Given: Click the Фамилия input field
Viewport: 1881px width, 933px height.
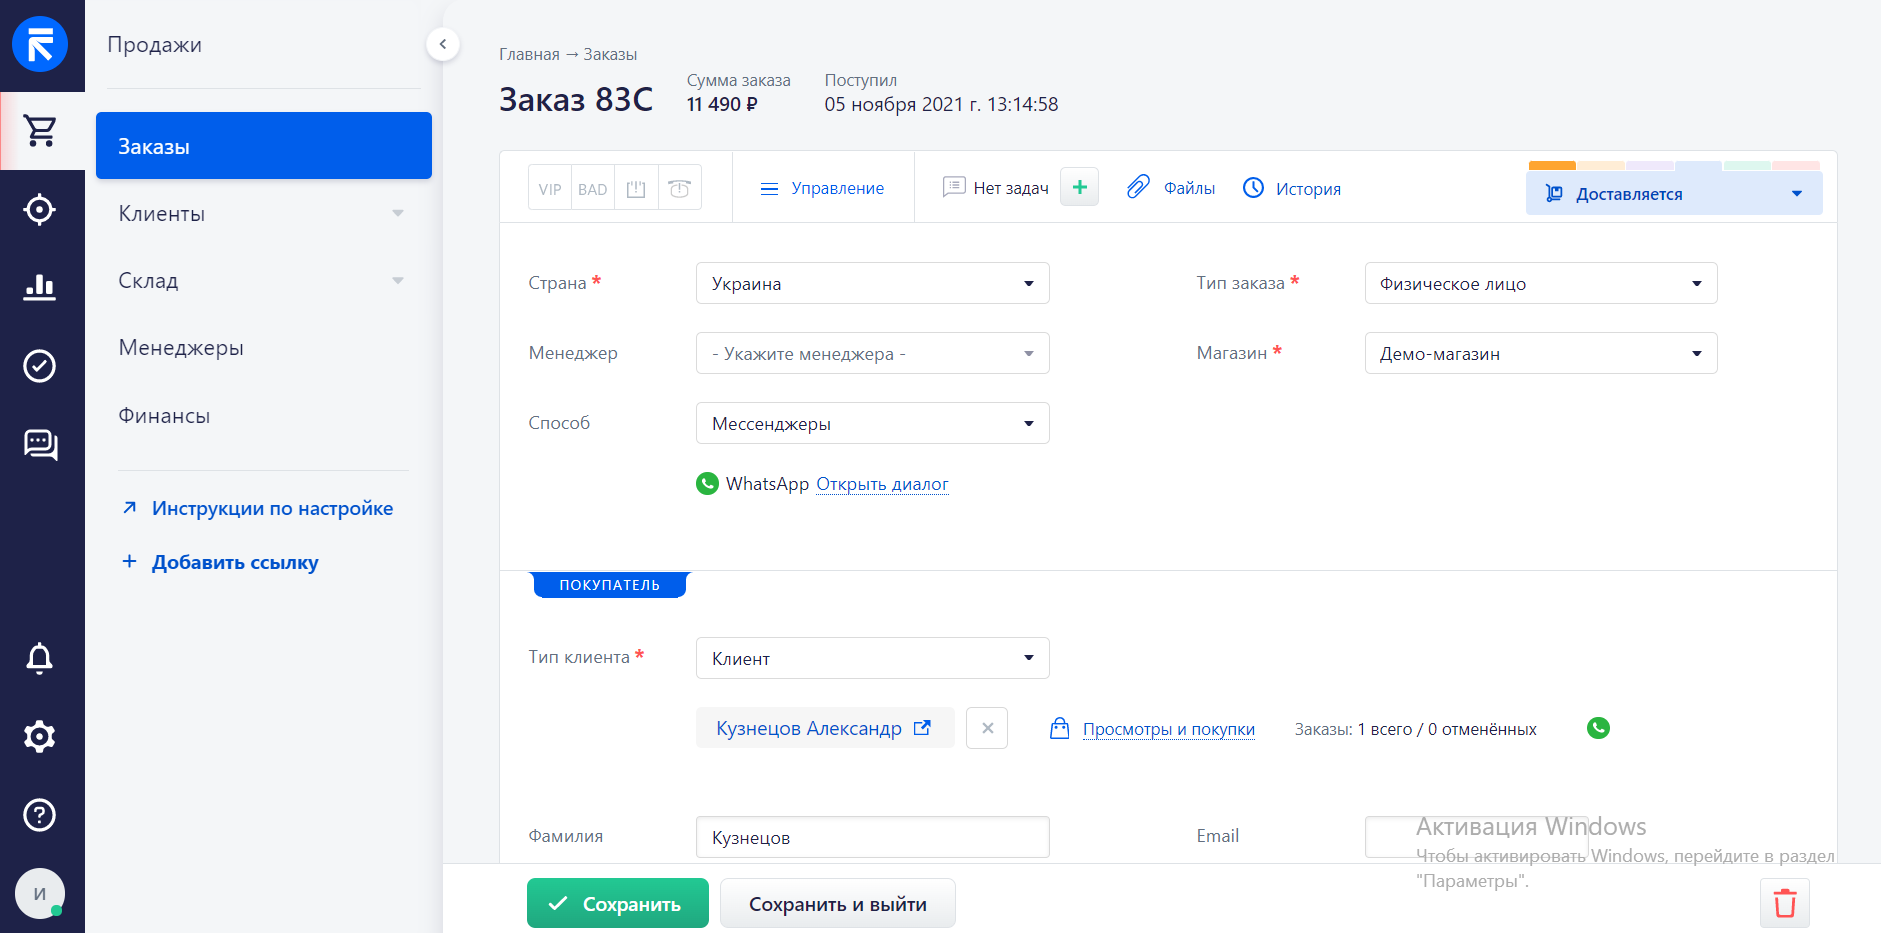Looking at the screenshot, I should point(872,837).
